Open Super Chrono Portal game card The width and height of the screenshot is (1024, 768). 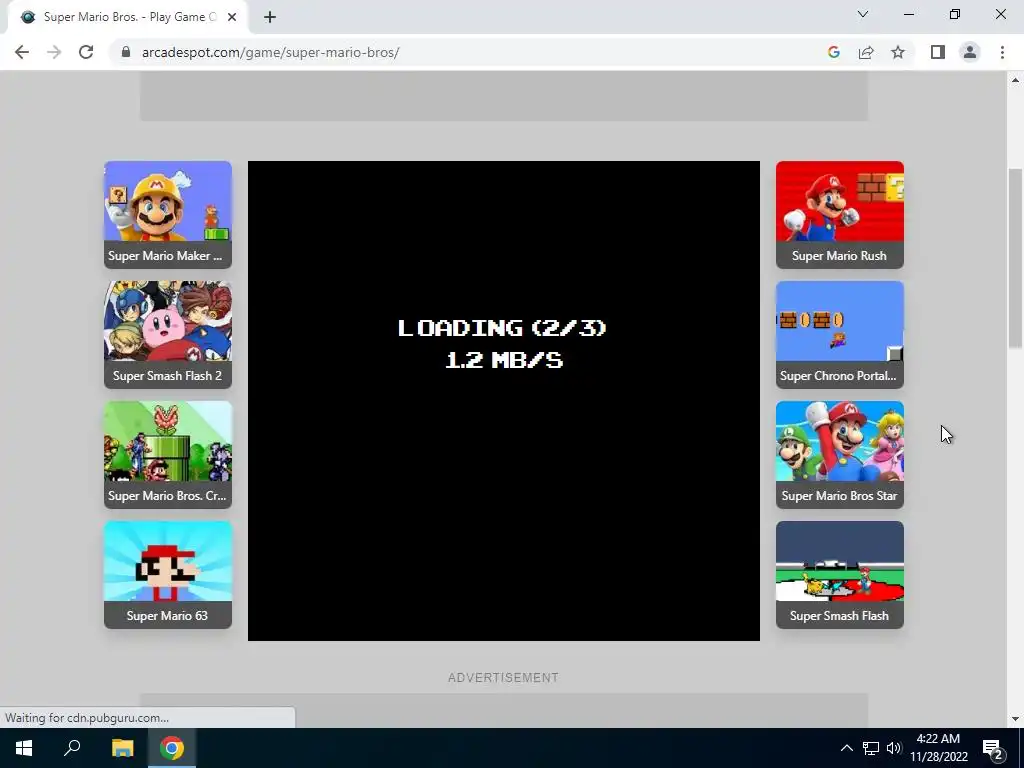(840, 335)
